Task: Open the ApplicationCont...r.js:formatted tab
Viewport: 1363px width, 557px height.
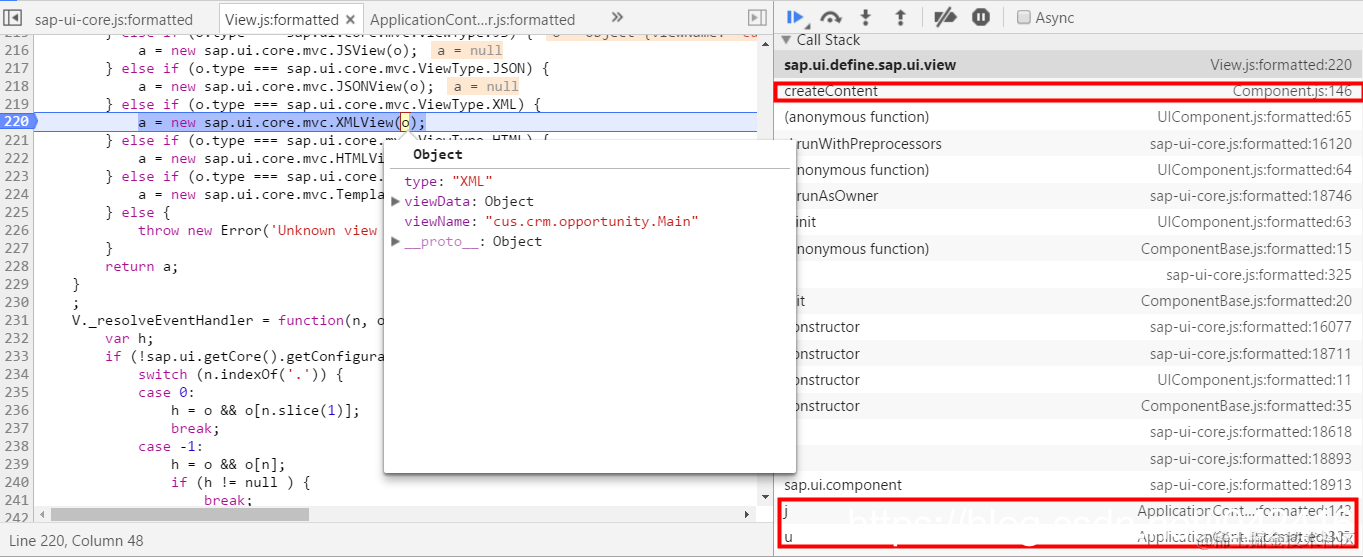Action: (472, 19)
